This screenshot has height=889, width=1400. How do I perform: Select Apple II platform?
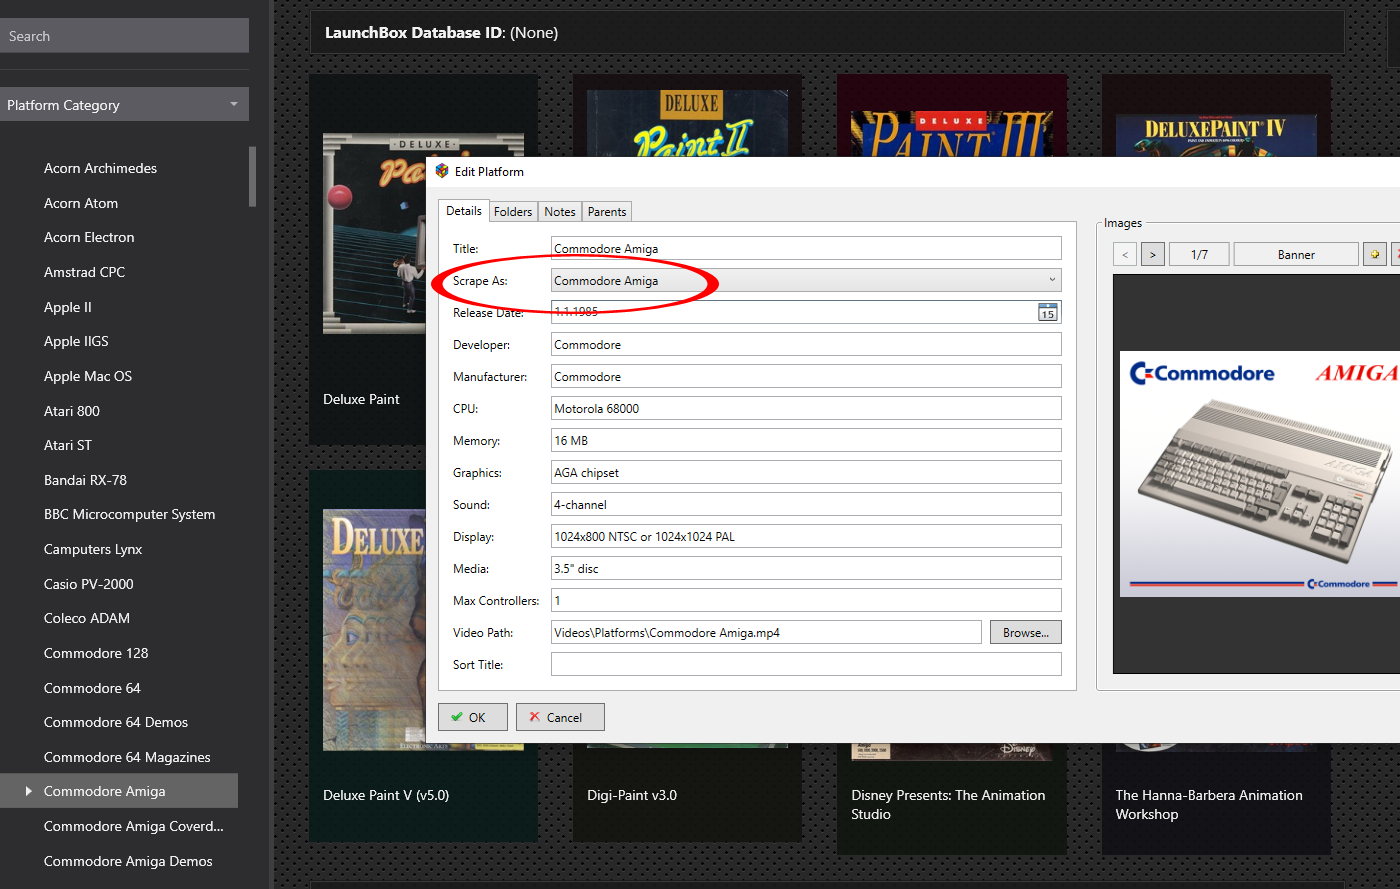pyautogui.click(x=67, y=307)
